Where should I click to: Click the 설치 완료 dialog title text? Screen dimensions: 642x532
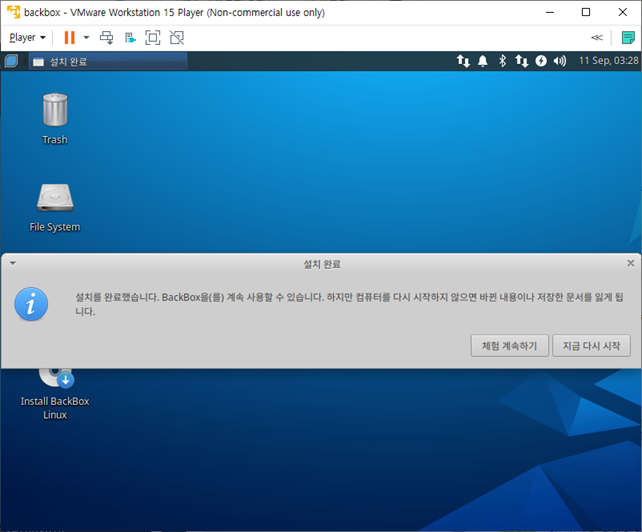(322, 264)
